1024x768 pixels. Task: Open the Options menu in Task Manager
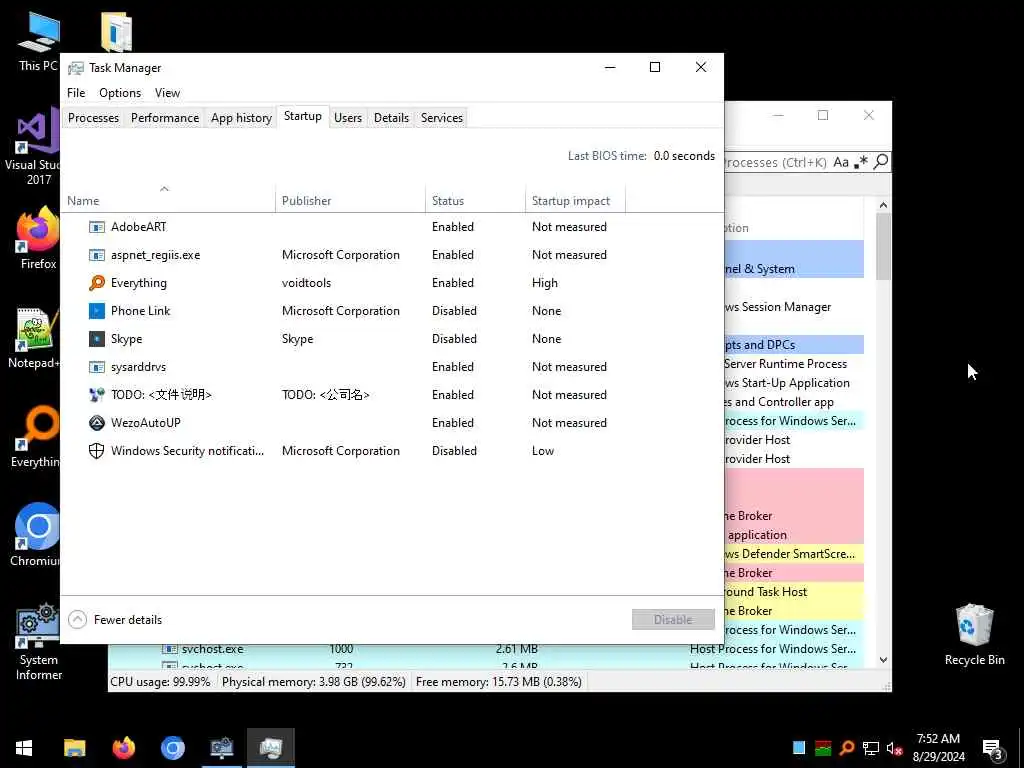coord(120,93)
